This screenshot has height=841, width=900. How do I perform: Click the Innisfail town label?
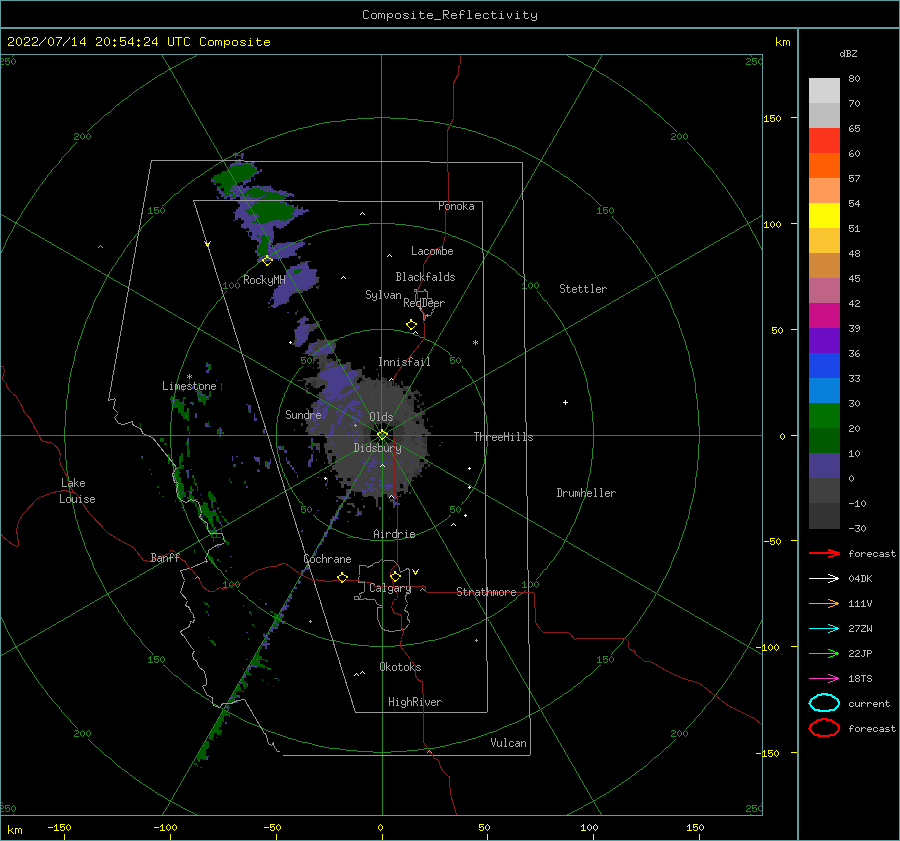tap(404, 362)
